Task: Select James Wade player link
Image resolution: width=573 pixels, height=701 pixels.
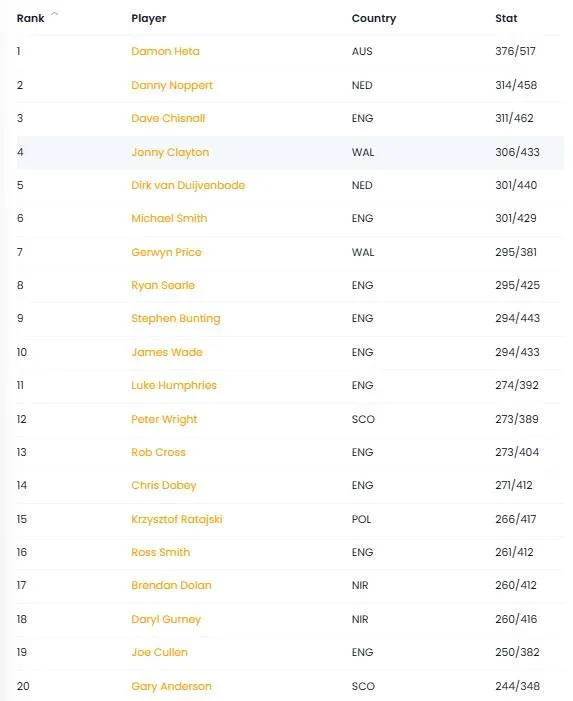Action: point(167,353)
